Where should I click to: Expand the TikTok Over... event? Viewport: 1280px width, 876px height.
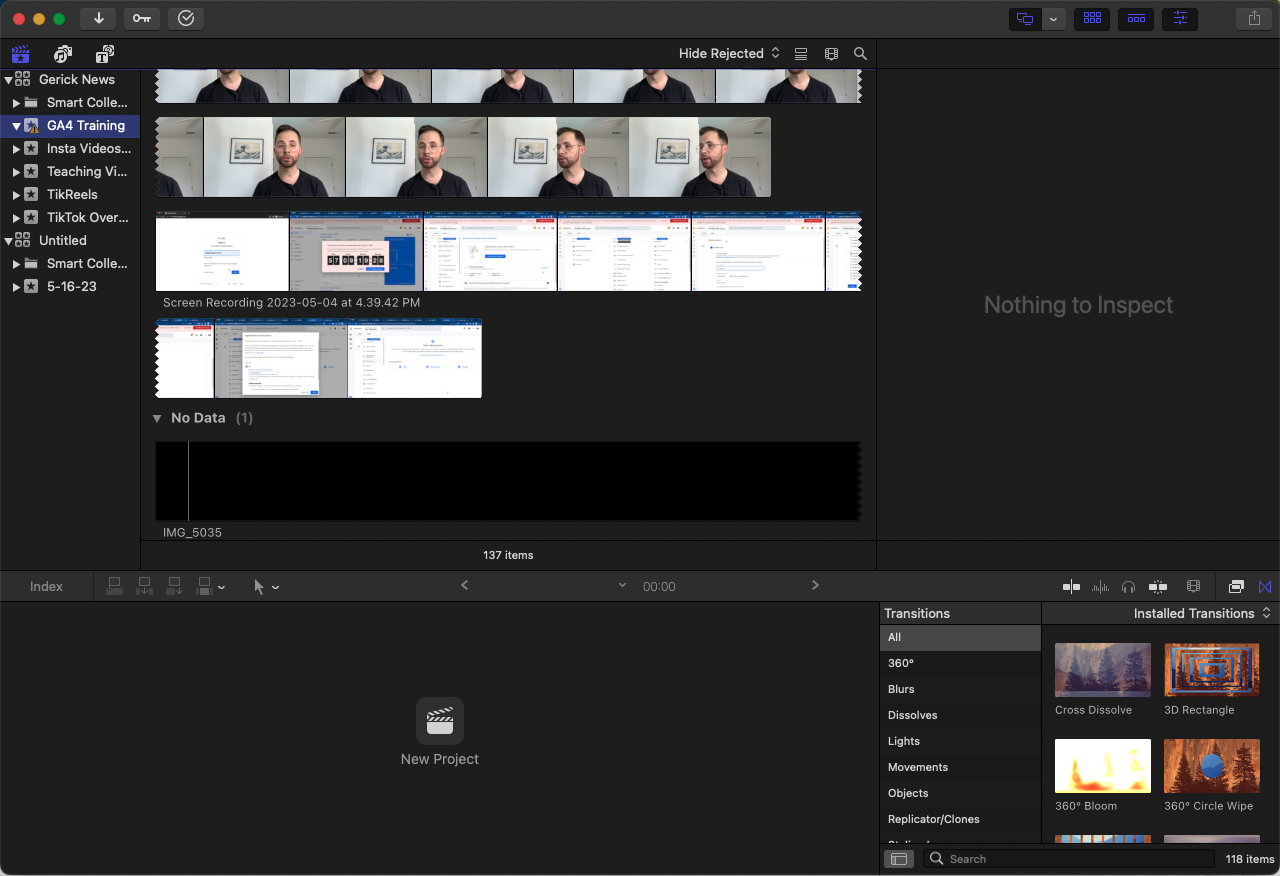coord(16,218)
